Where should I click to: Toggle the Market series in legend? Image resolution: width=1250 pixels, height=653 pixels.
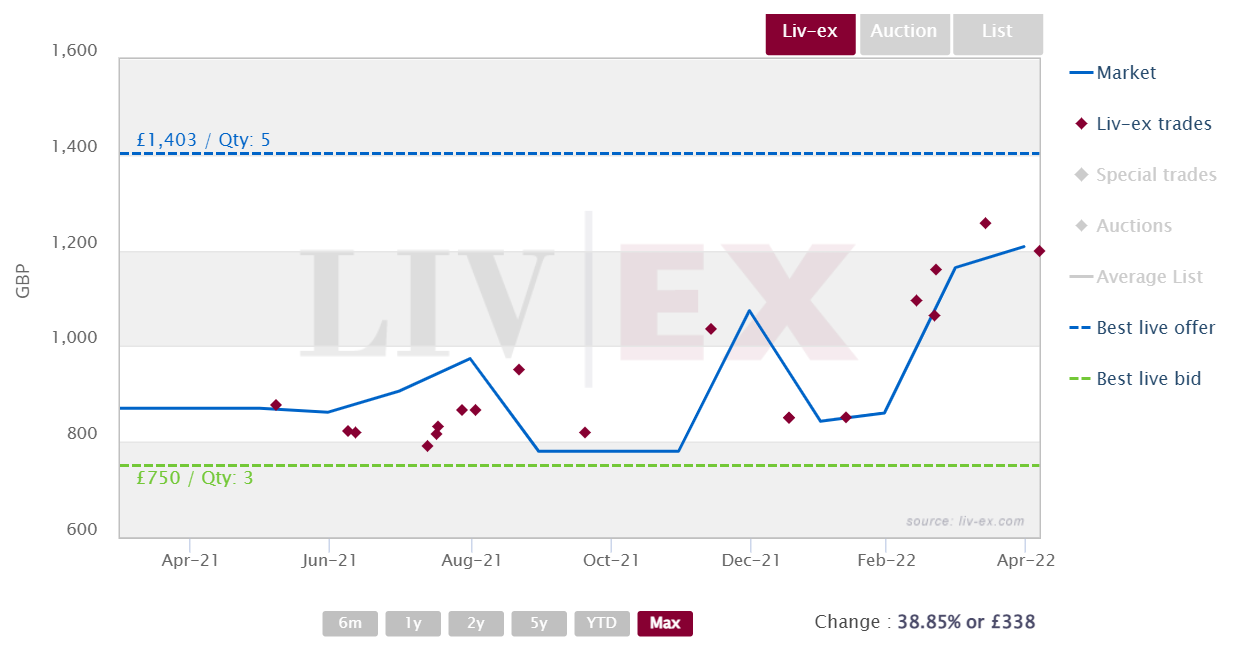coord(1113,73)
